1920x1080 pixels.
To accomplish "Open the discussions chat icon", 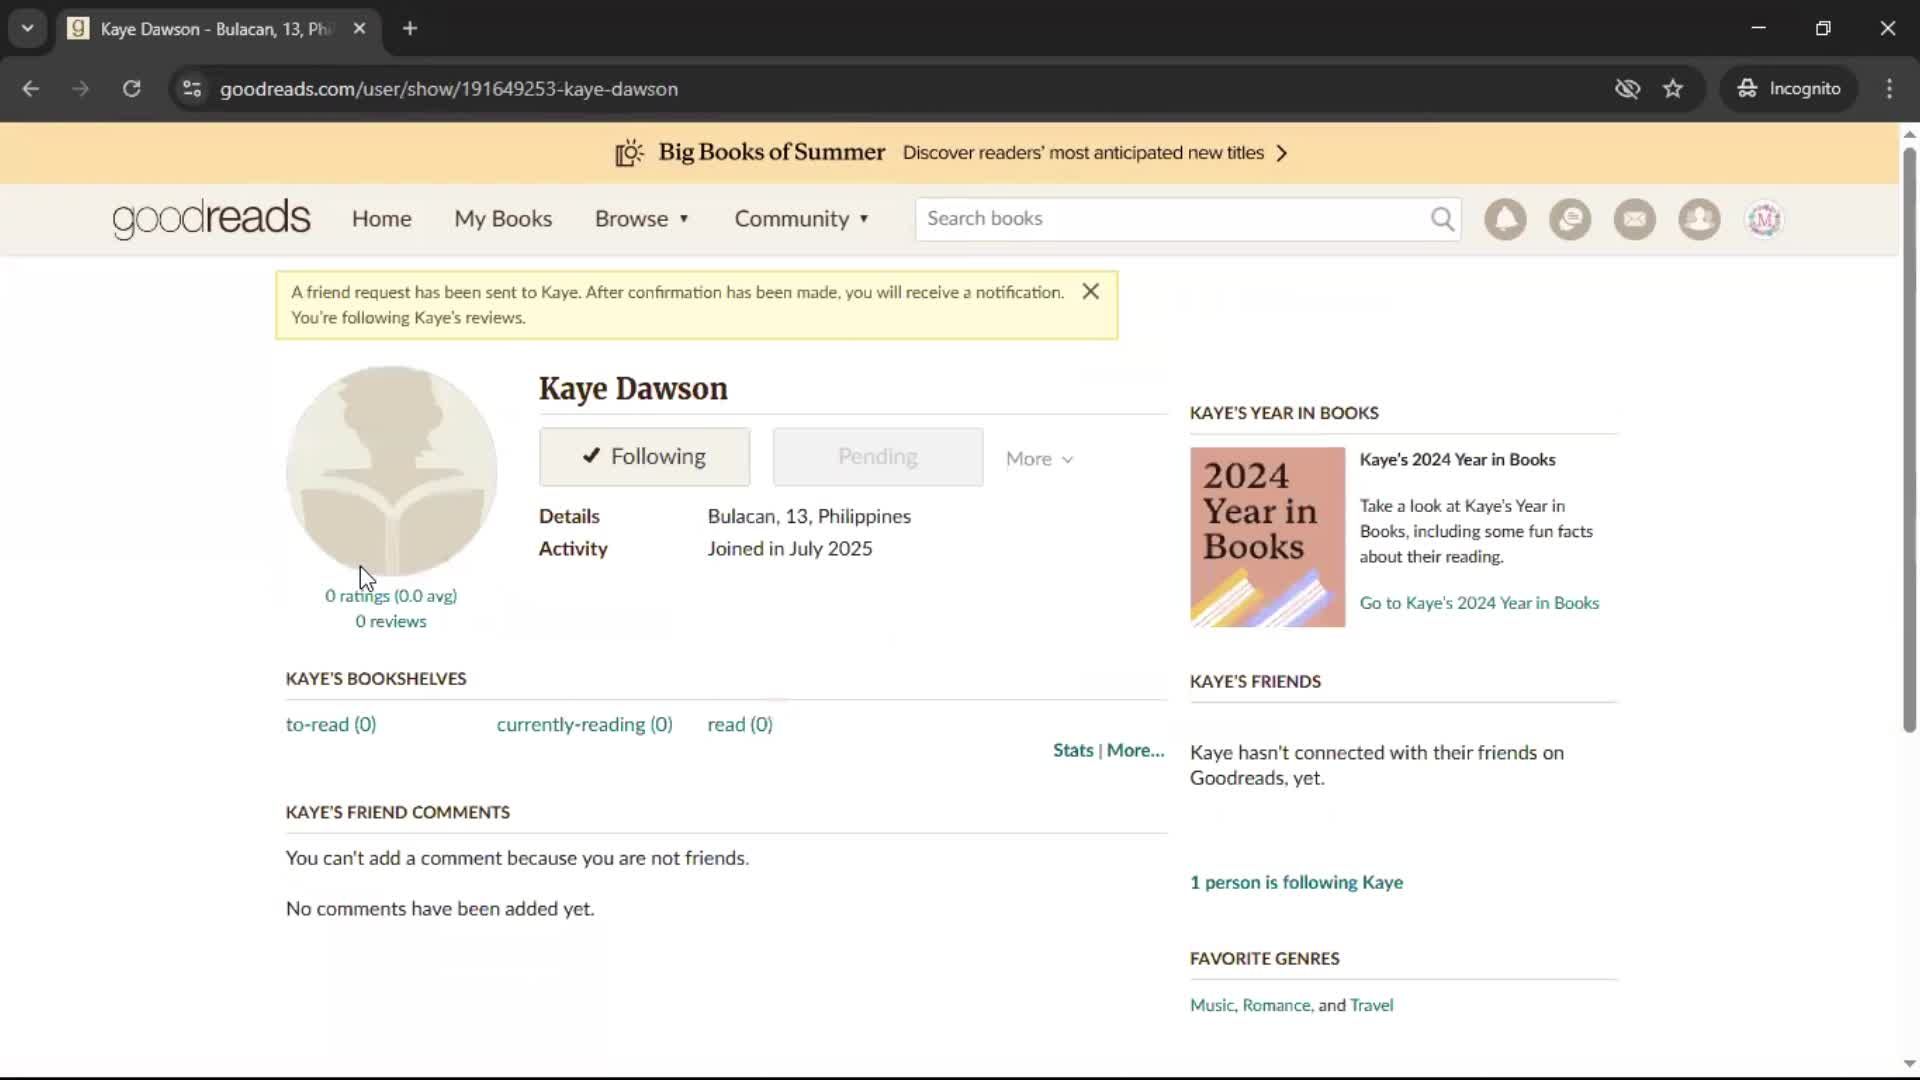I will coord(1570,219).
